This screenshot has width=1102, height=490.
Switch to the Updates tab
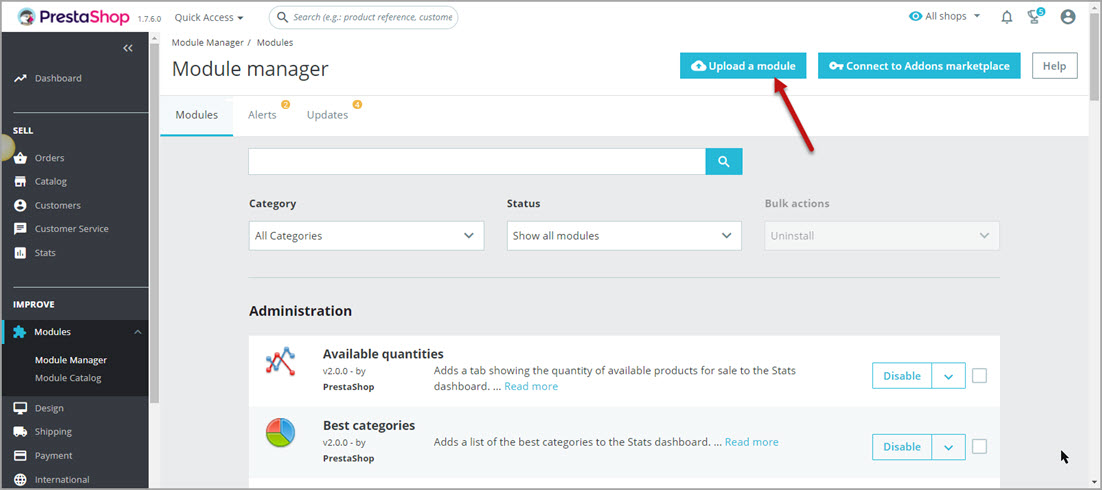(x=328, y=115)
